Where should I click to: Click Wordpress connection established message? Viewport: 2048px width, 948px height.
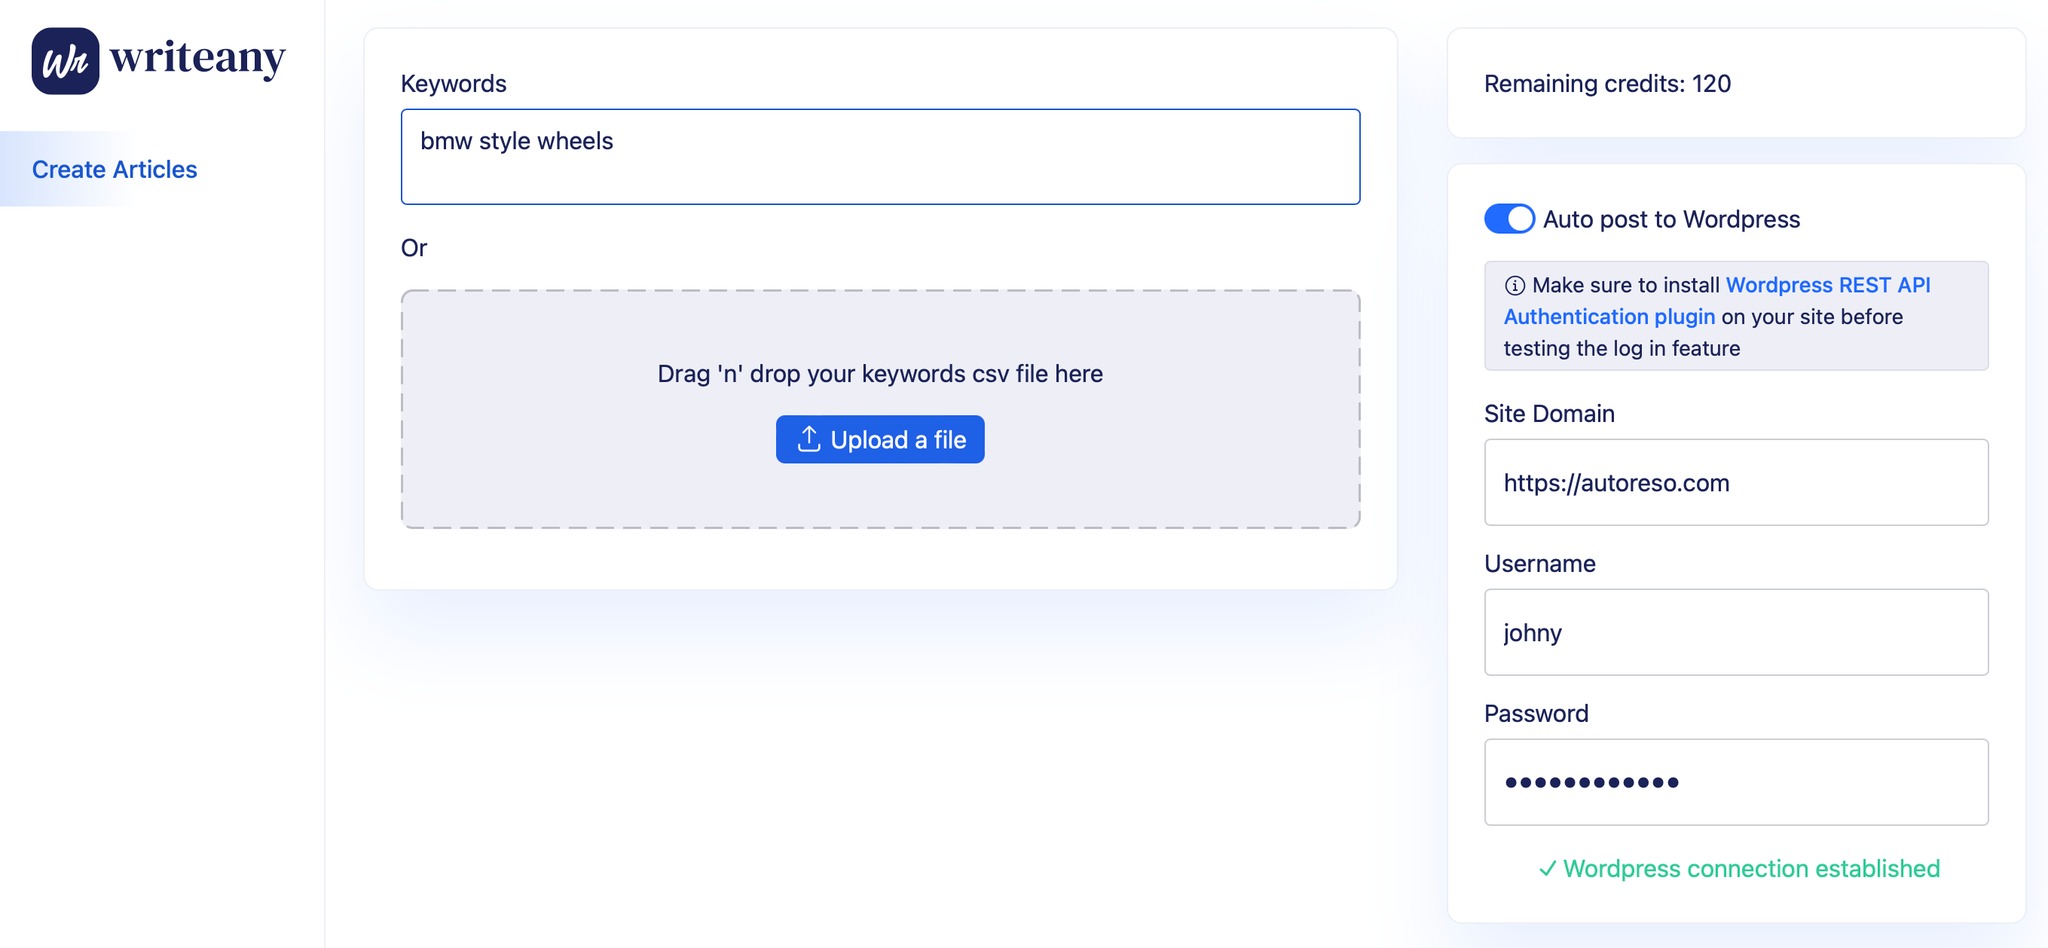[1738, 869]
